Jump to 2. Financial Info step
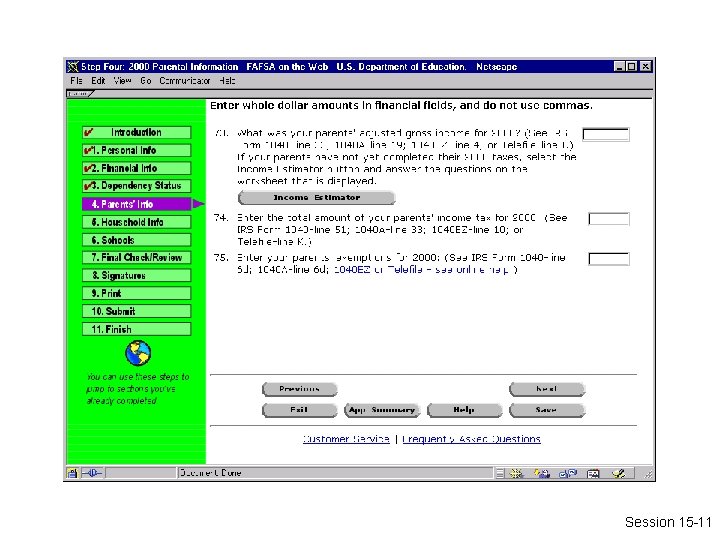This screenshot has width=720, height=540. tap(137, 169)
